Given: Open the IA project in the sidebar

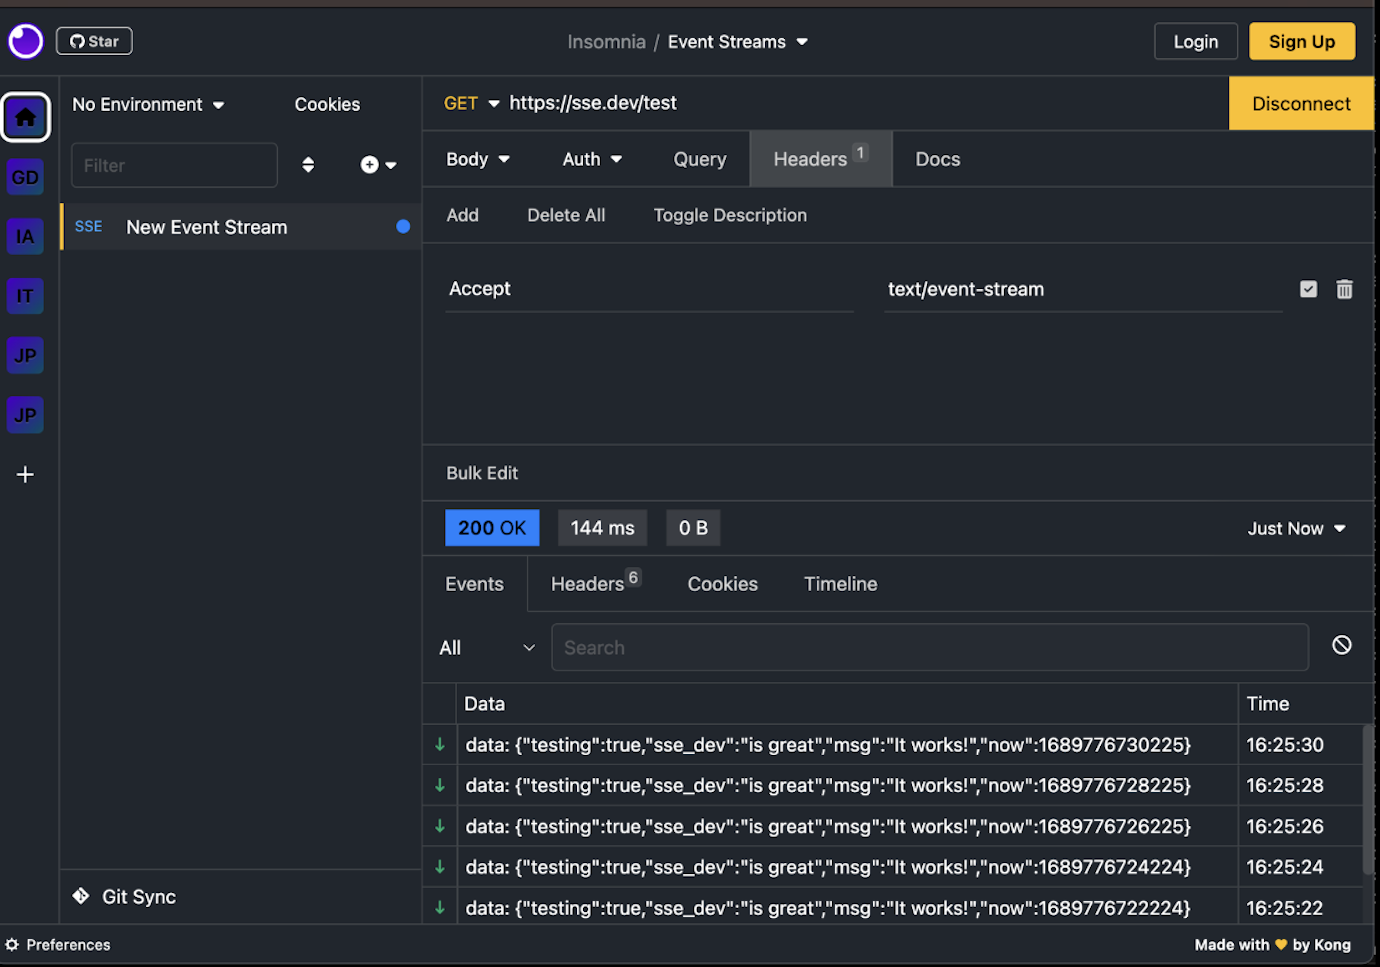Looking at the screenshot, I should pos(25,236).
